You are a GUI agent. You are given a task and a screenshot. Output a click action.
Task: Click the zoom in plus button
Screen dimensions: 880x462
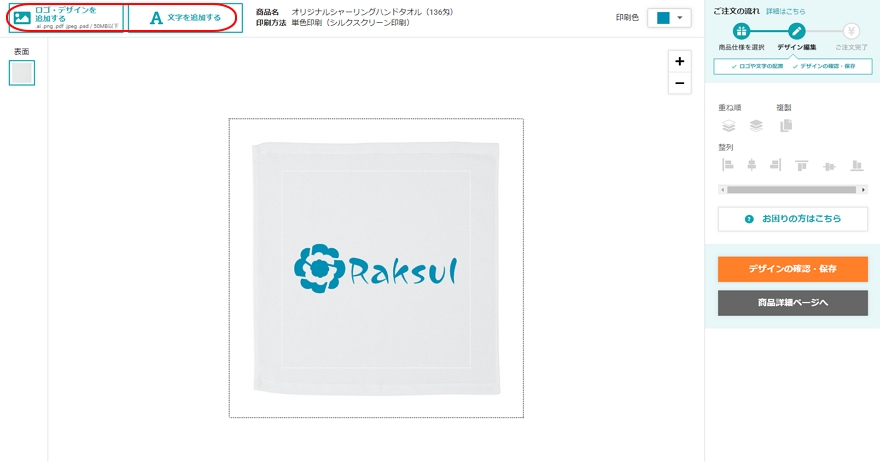[x=679, y=61]
